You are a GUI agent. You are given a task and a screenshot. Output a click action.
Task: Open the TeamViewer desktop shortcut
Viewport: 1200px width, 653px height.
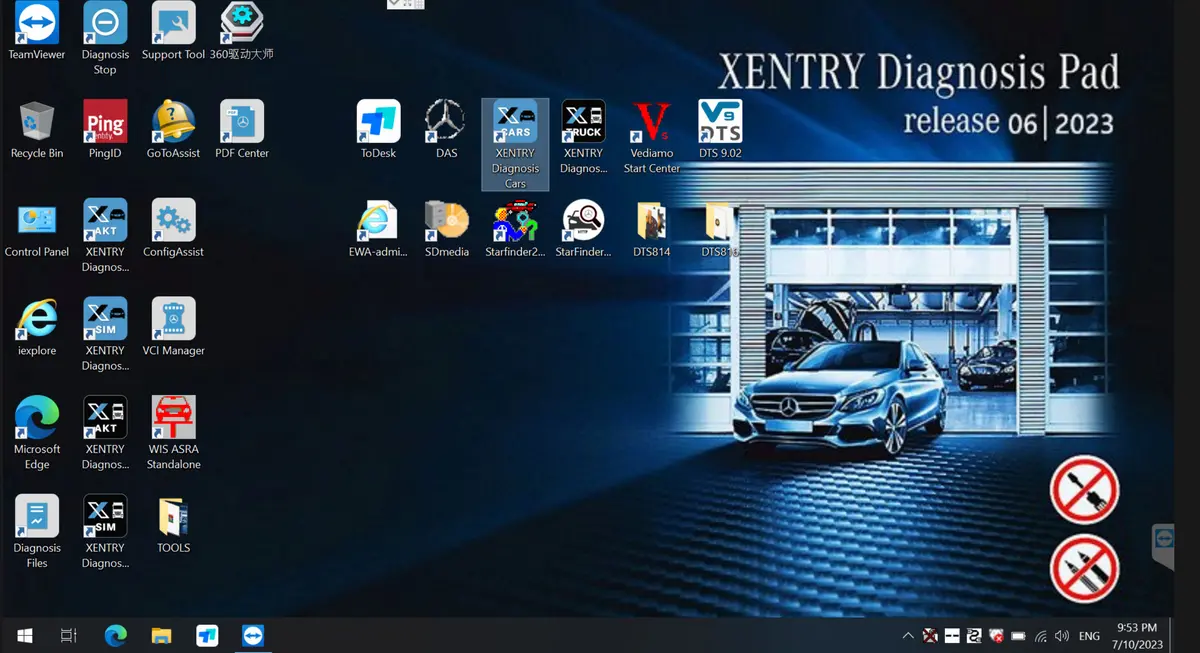(x=36, y=31)
